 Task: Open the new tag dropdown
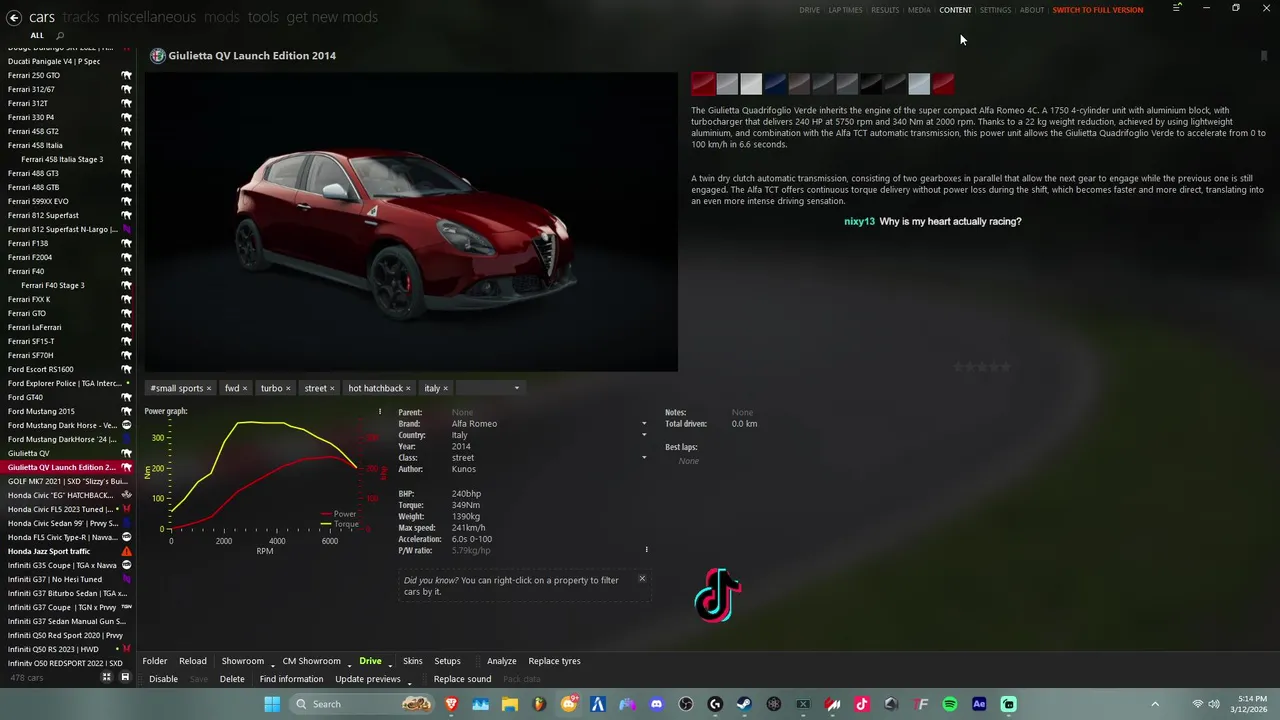coord(517,388)
